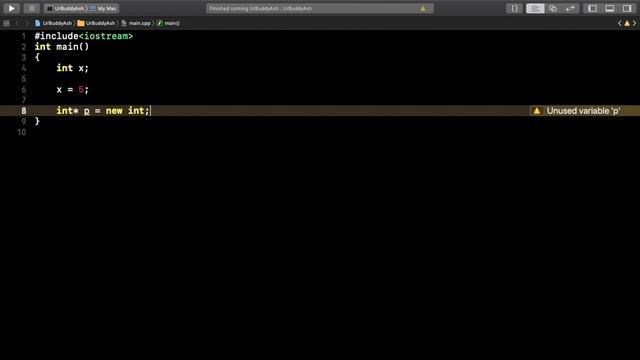This screenshot has height=360, width=640.
Task: Run the project with the Play button
Action: pos(11,8)
